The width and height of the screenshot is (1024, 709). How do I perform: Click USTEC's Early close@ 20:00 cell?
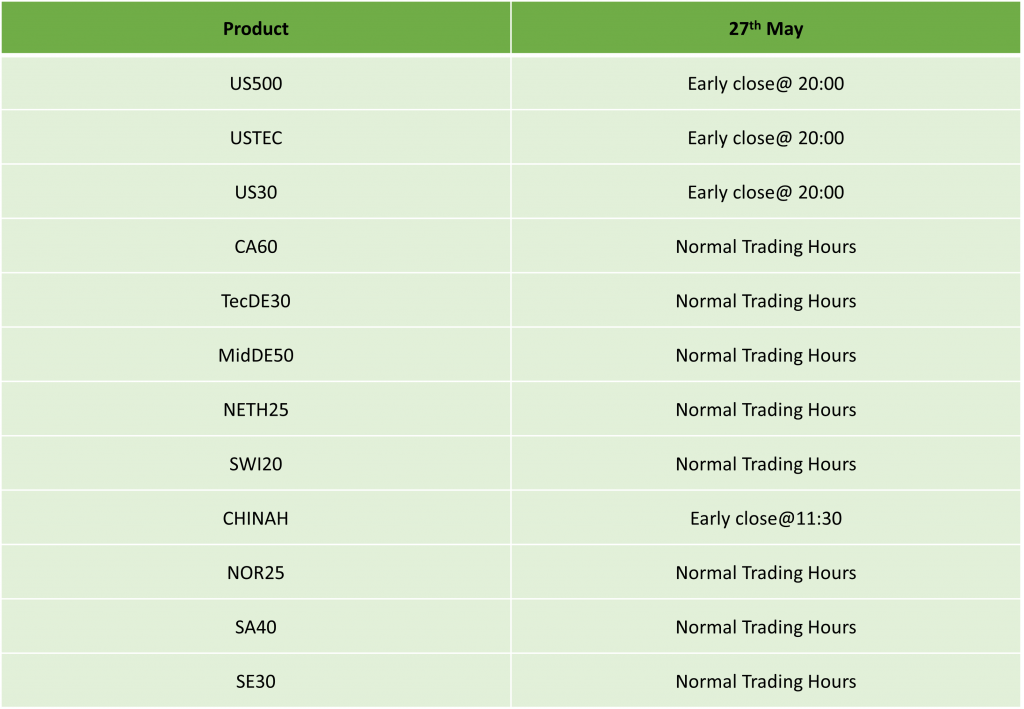tap(765, 137)
